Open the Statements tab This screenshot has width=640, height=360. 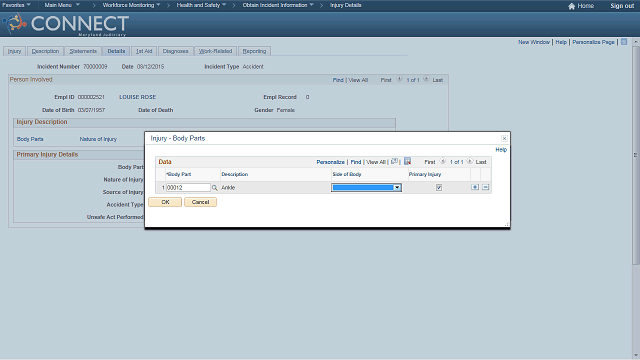[83, 51]
